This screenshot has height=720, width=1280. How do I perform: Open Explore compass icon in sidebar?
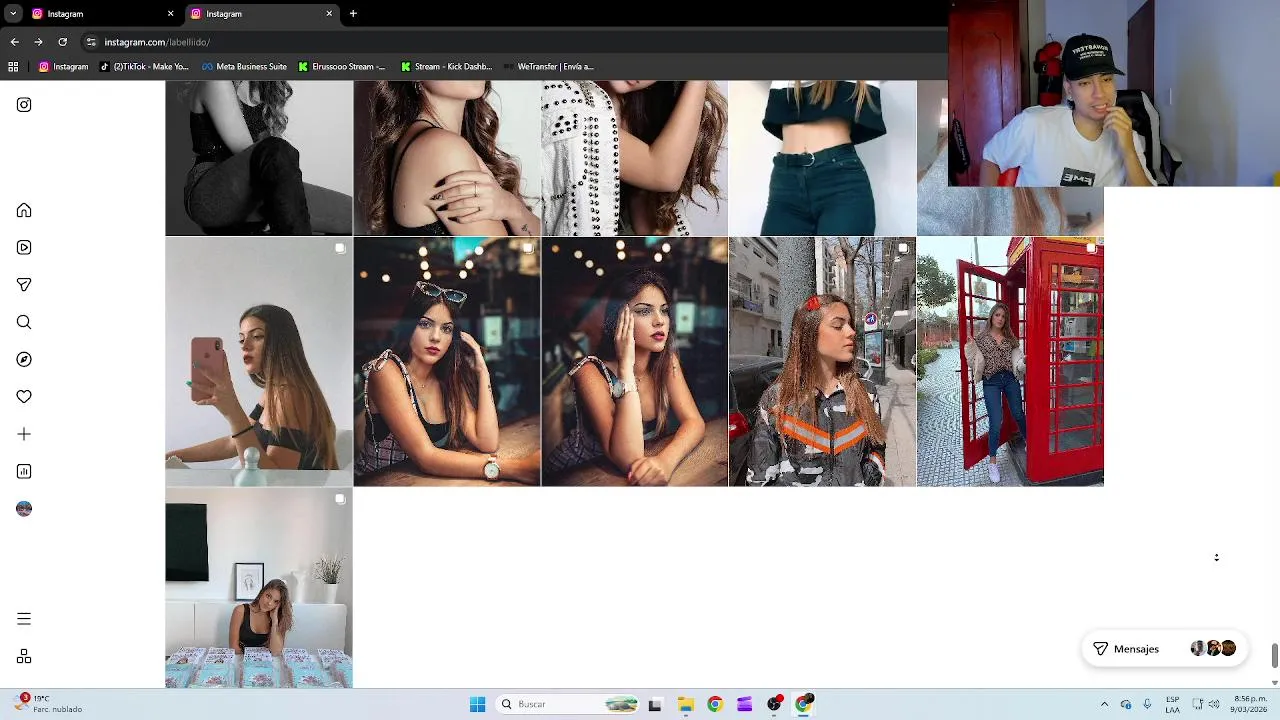coord(24,359)
